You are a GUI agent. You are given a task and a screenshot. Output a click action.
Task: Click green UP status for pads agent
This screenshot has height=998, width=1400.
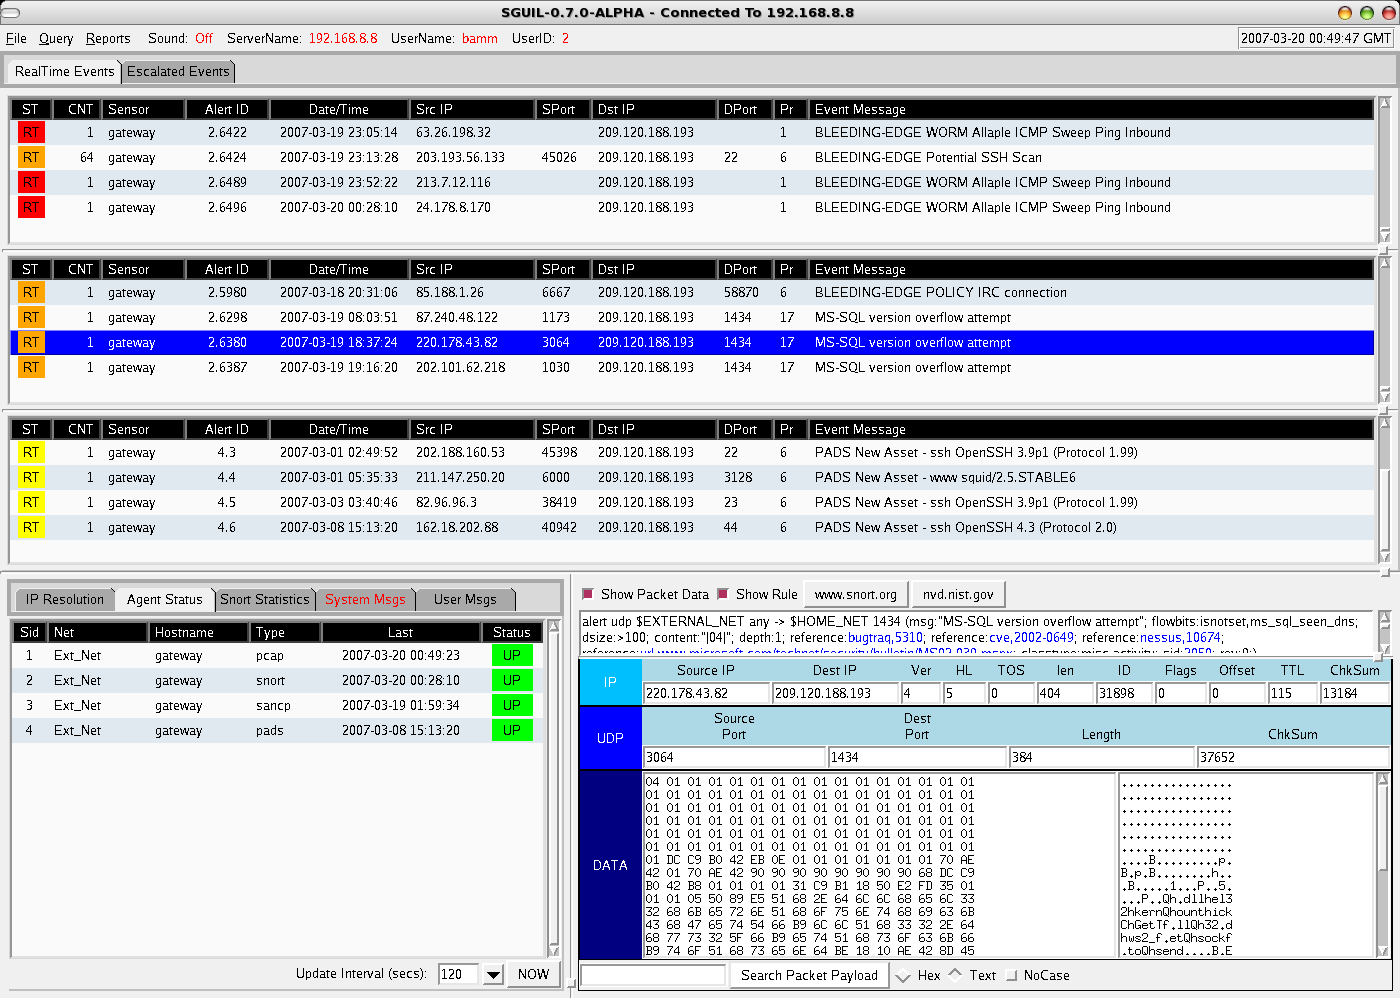(x=512, y=730)
